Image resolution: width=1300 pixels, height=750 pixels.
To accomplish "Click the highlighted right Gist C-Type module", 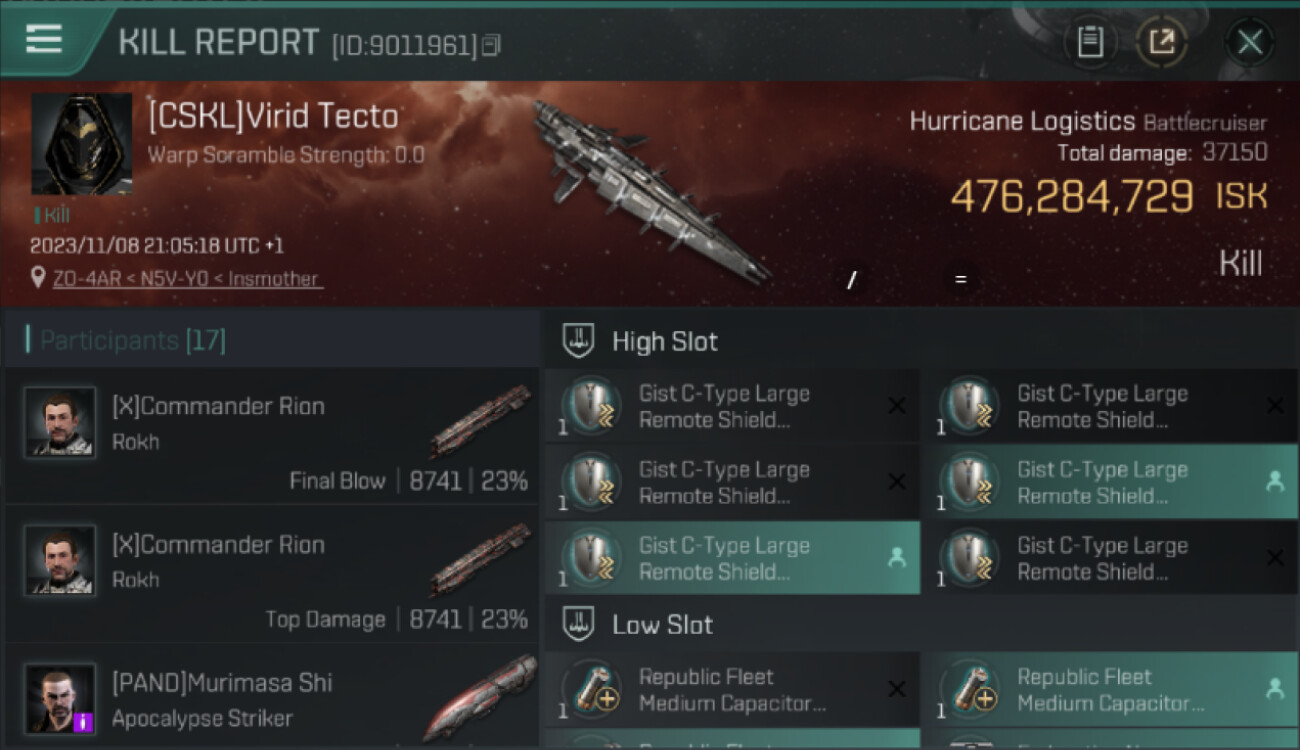I will [1110, 482].
